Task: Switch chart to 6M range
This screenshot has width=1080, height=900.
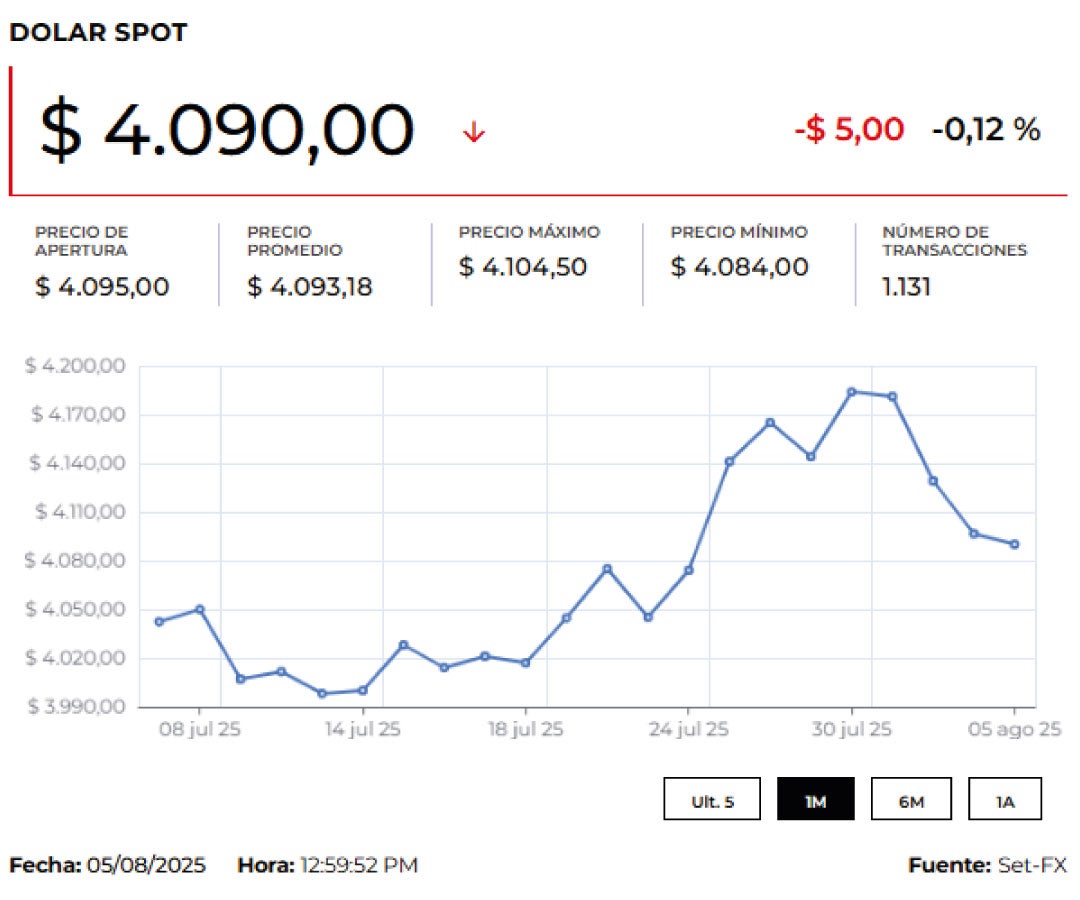Action: (910, 799)
